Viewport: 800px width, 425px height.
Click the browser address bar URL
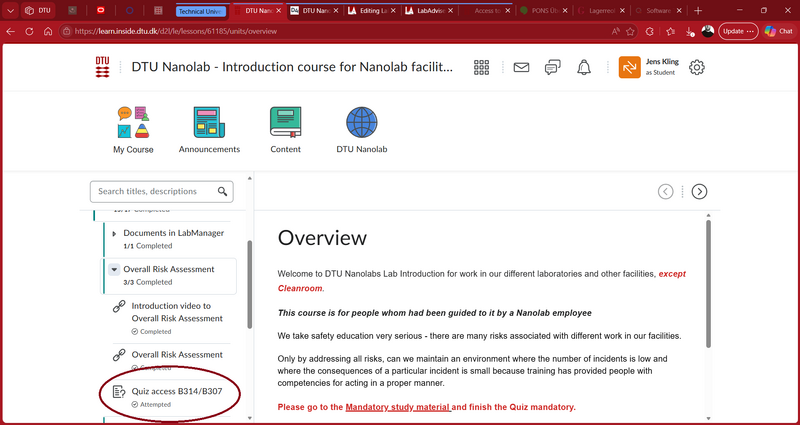[x=176, y=31]
